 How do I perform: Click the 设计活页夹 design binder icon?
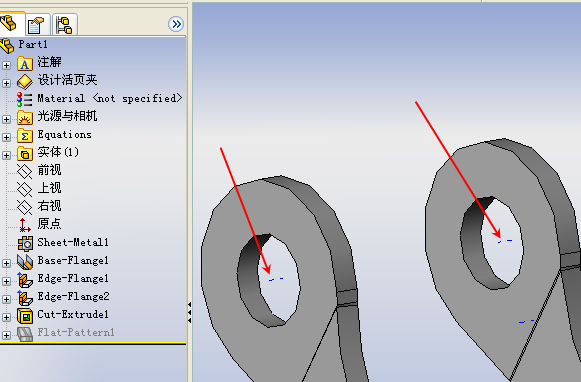25,82
